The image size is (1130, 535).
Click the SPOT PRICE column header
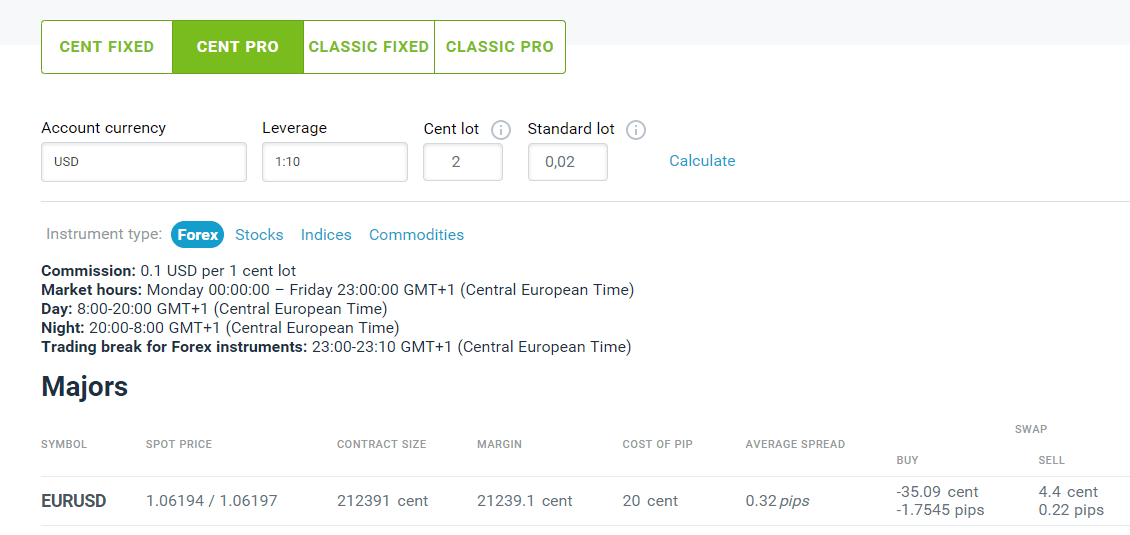coord(179,444)
